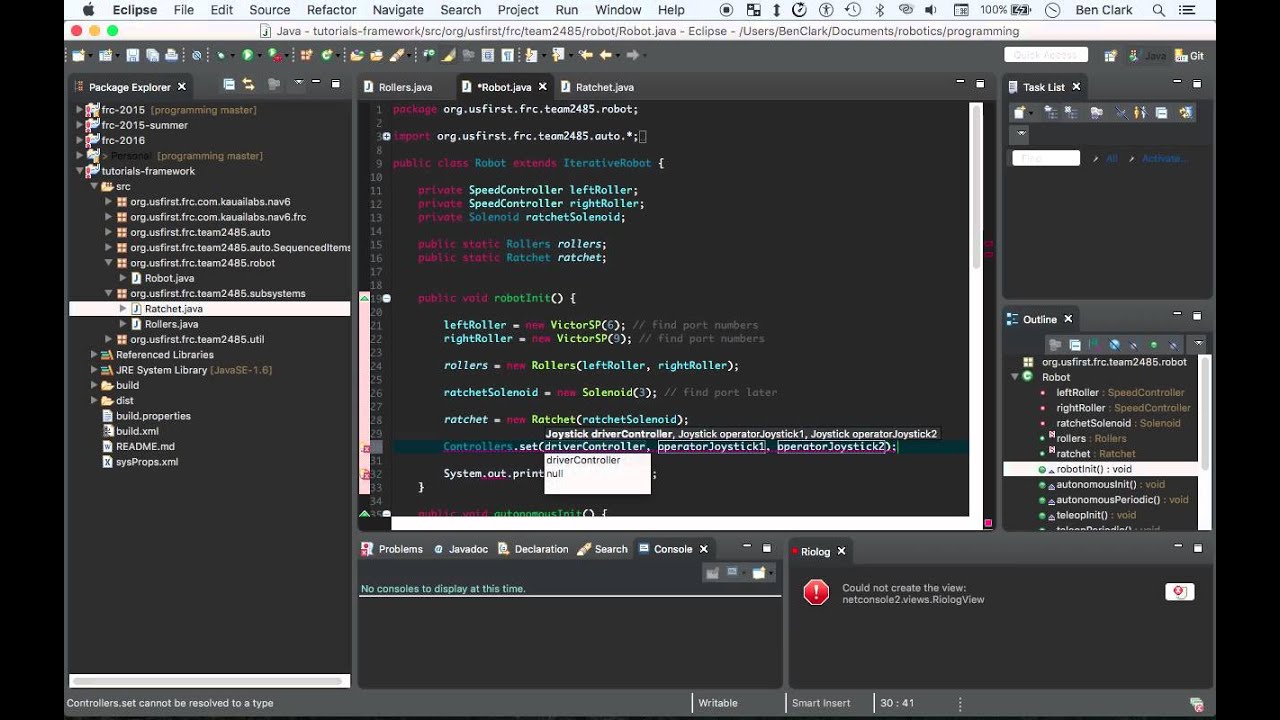
Task: Toggle Show Whitespace Characters in toolbar
Action: [x=507, y=55]
